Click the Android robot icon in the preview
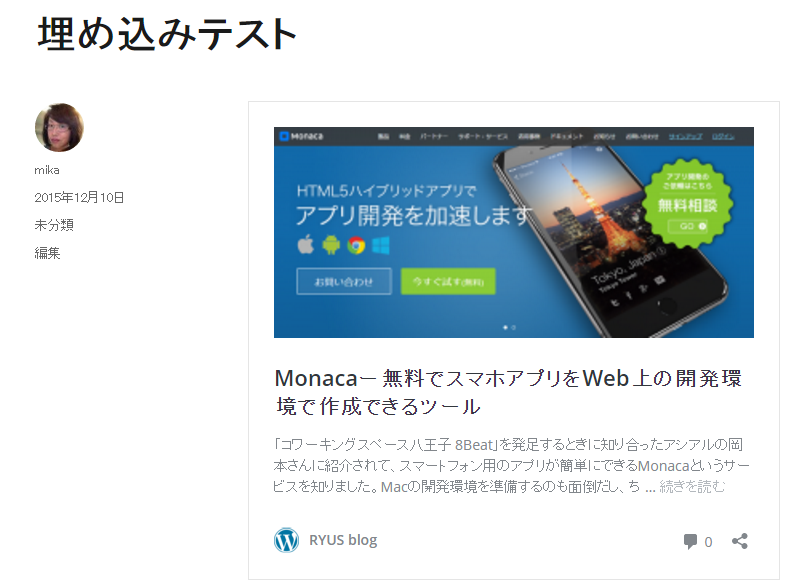Viewport: 787px width, 585px height. pyautogui.click(x=331, y=245)
